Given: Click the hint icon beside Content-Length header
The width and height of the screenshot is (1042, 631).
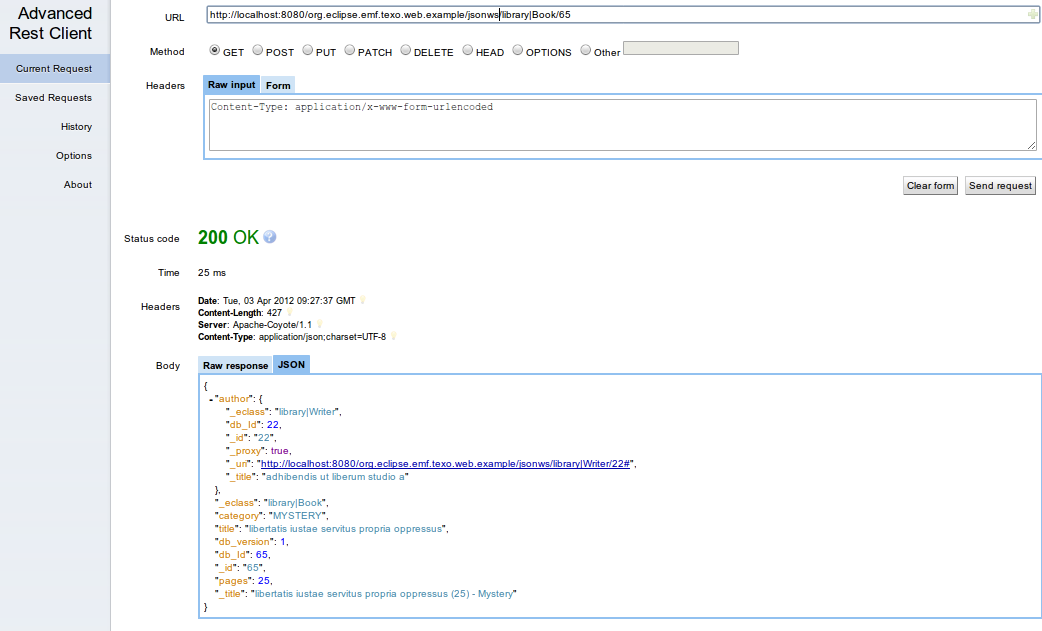Looking at the screenshot, I should [290, 312].
